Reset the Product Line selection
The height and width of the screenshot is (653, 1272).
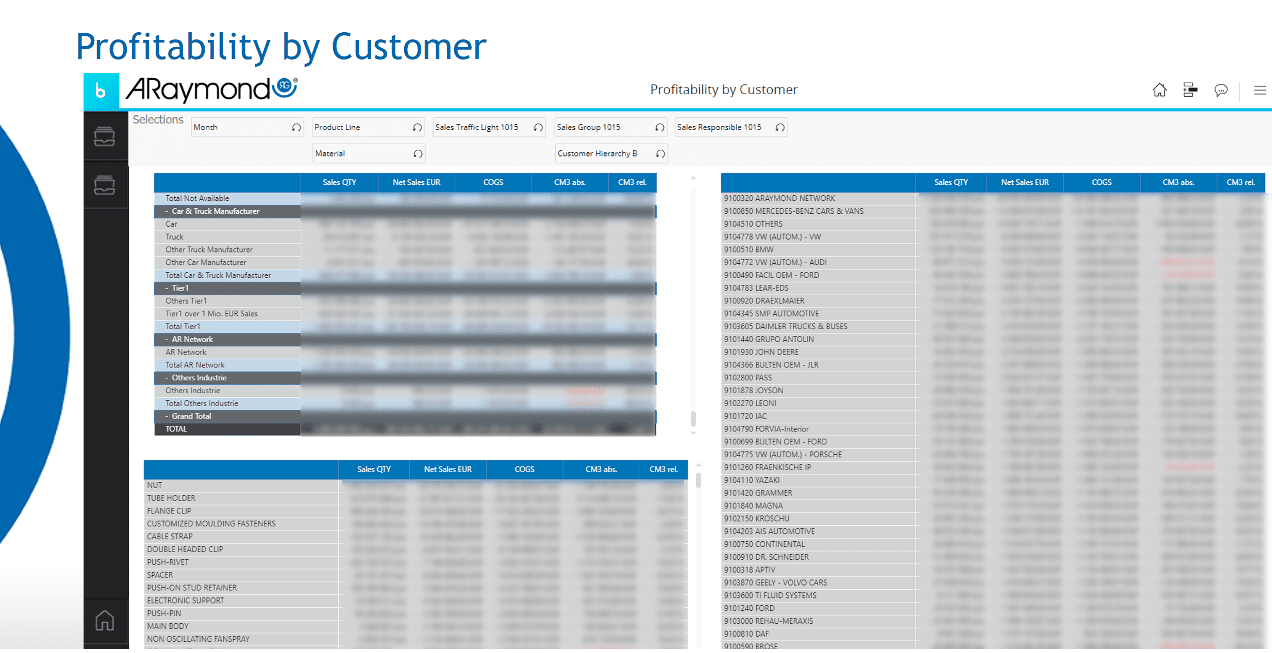[x=418, y=128]
